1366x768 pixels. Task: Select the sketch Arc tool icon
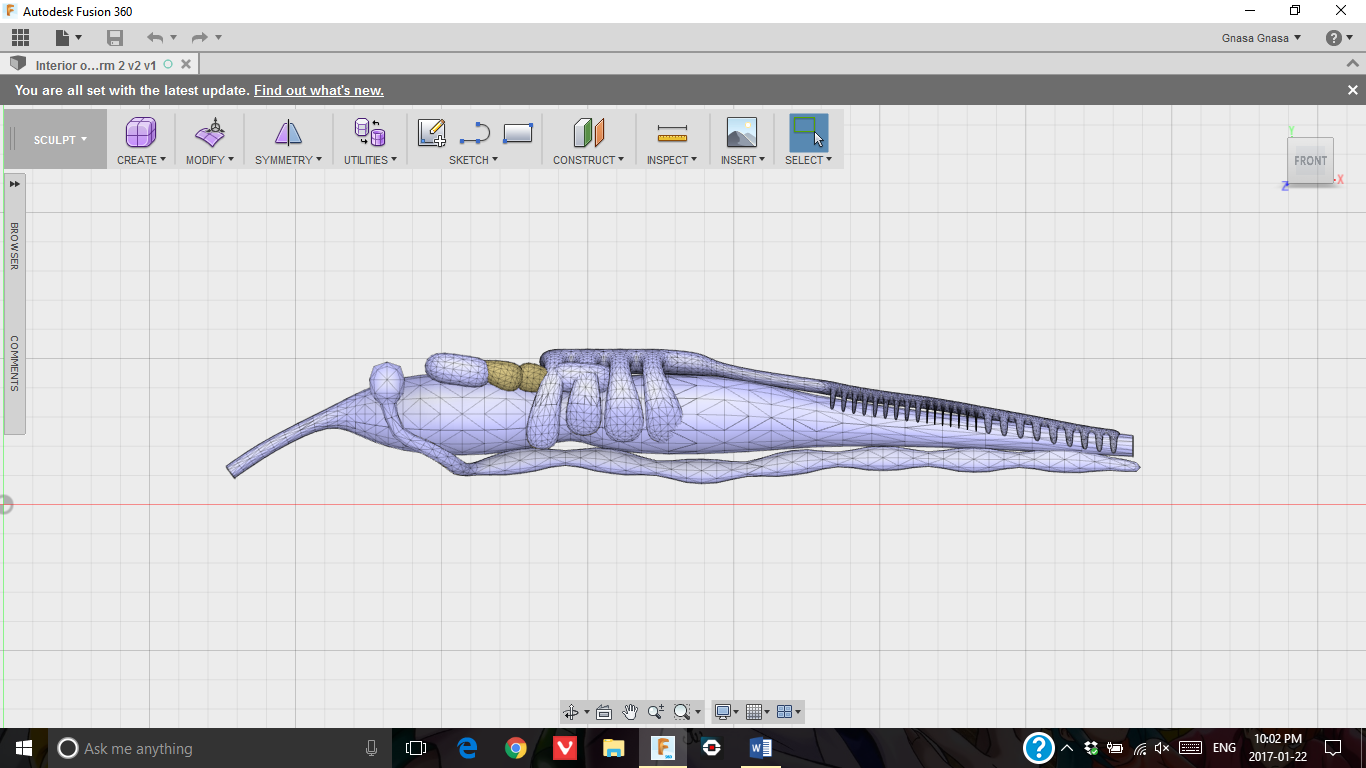pyautogui.click(x=475, y=133)
